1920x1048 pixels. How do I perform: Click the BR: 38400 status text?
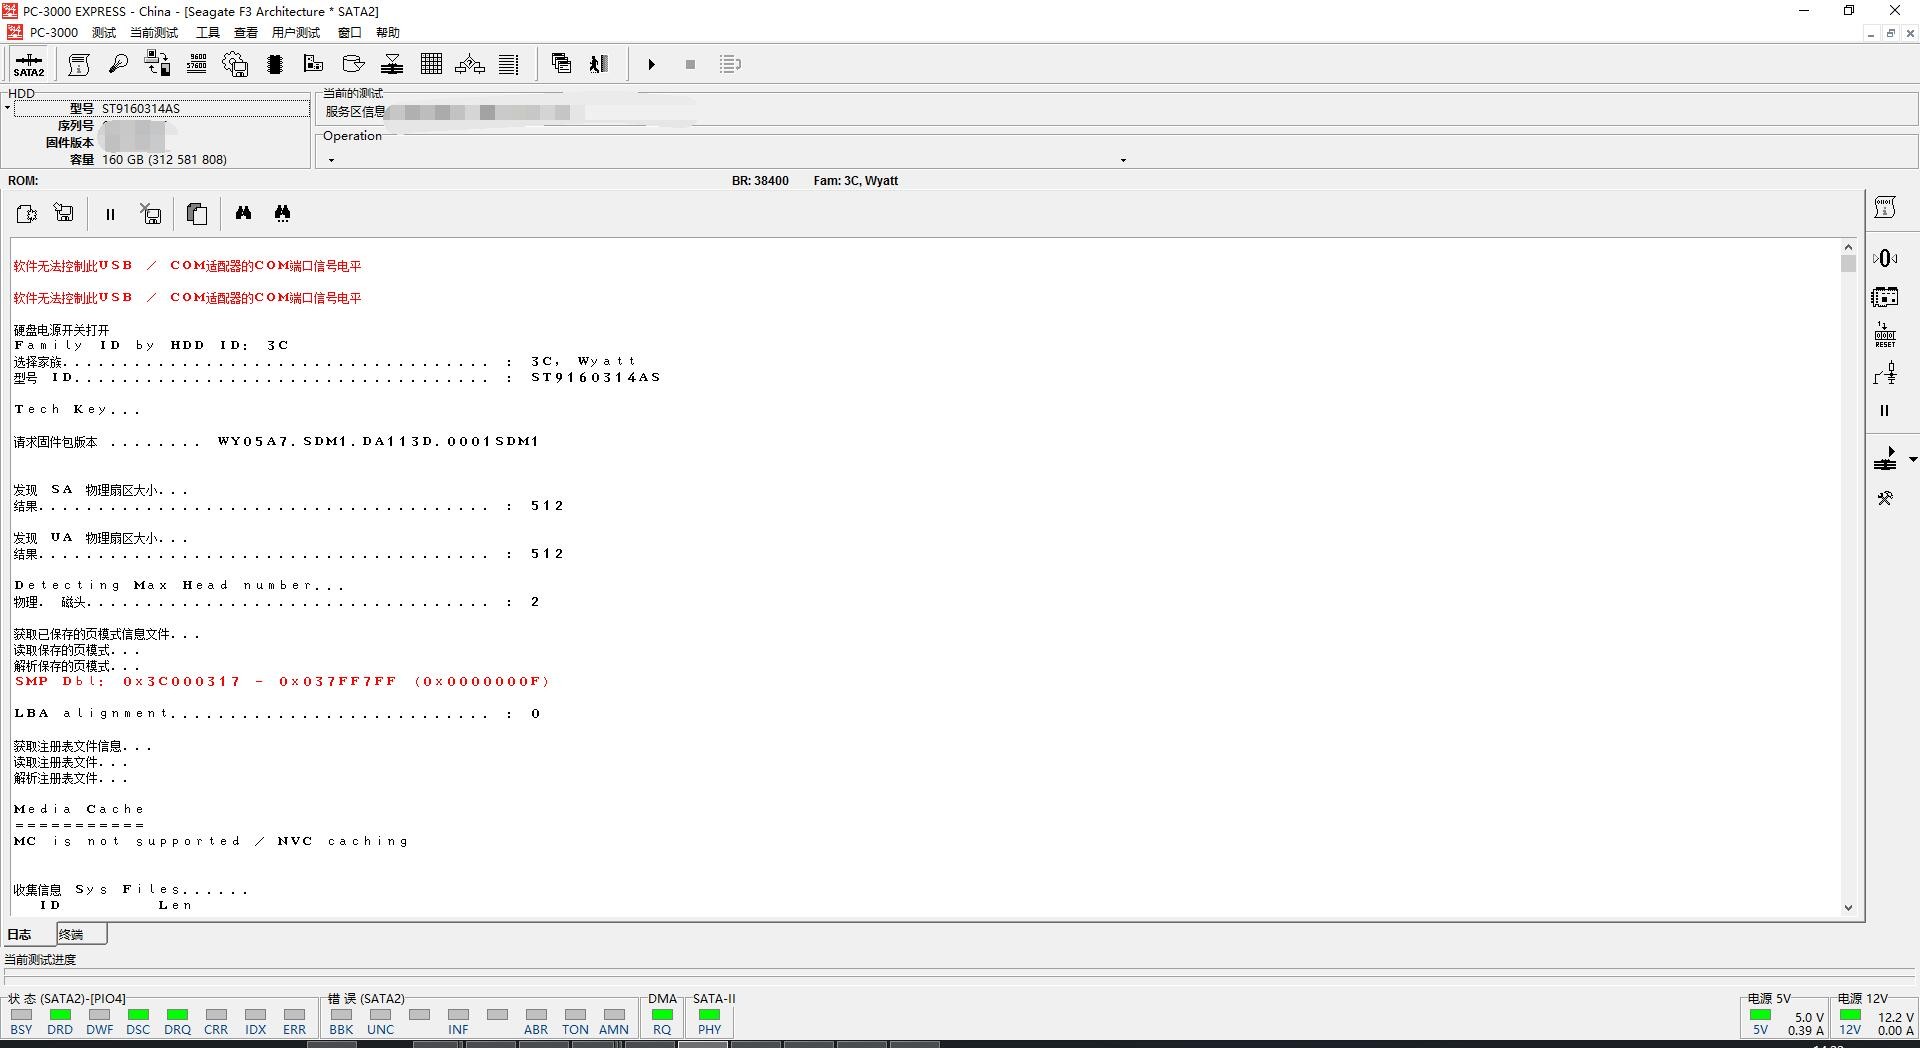click(x=760, y=181)
